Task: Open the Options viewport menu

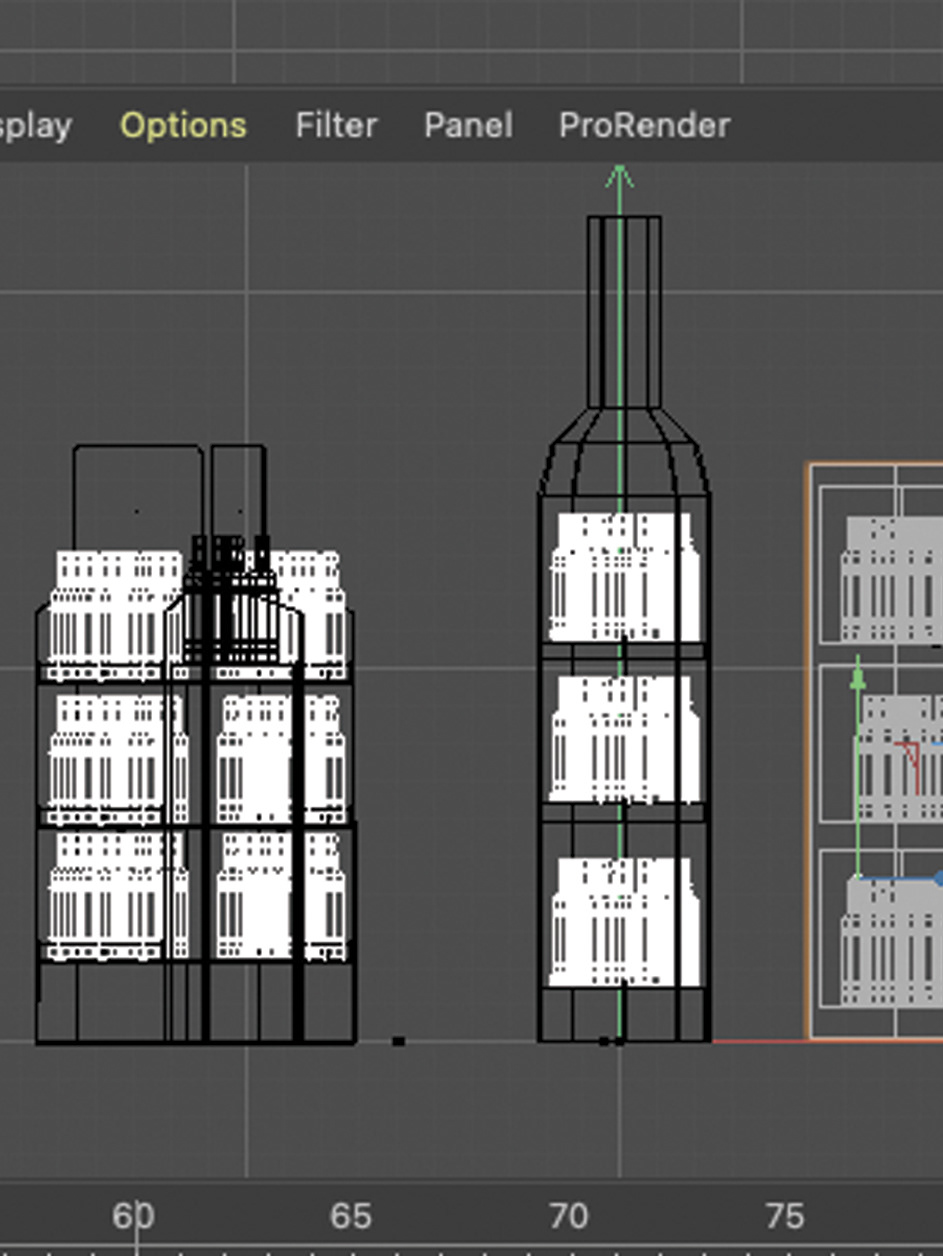Action: click(x=183, y=126)
